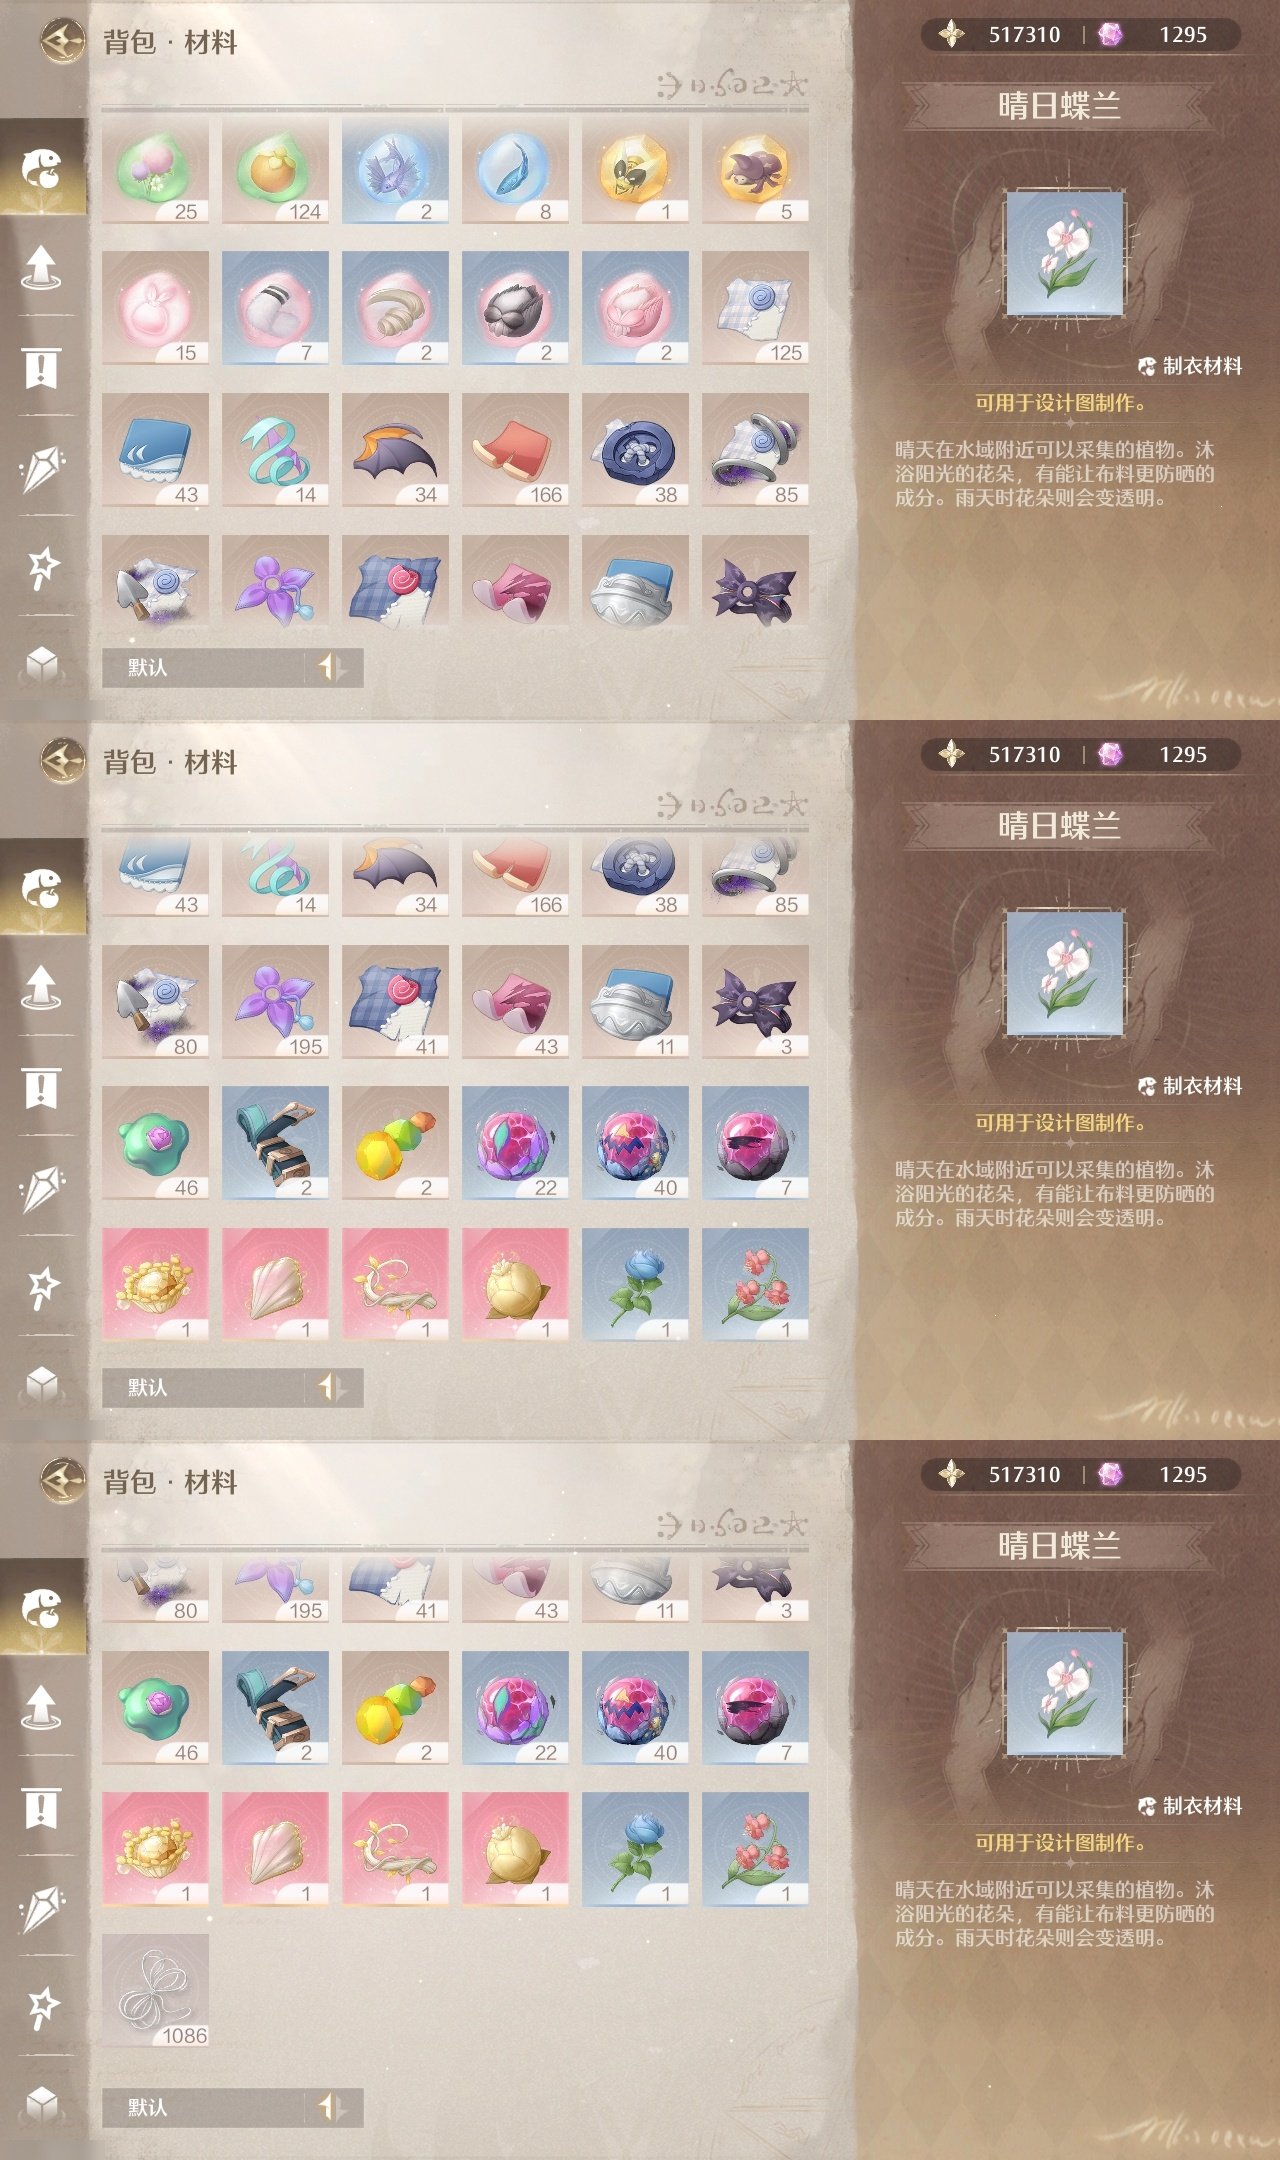Toggle sort order arrow beside 默认 in last view
Viewport: 1280px width, 2160px height.
(331, 2107)
